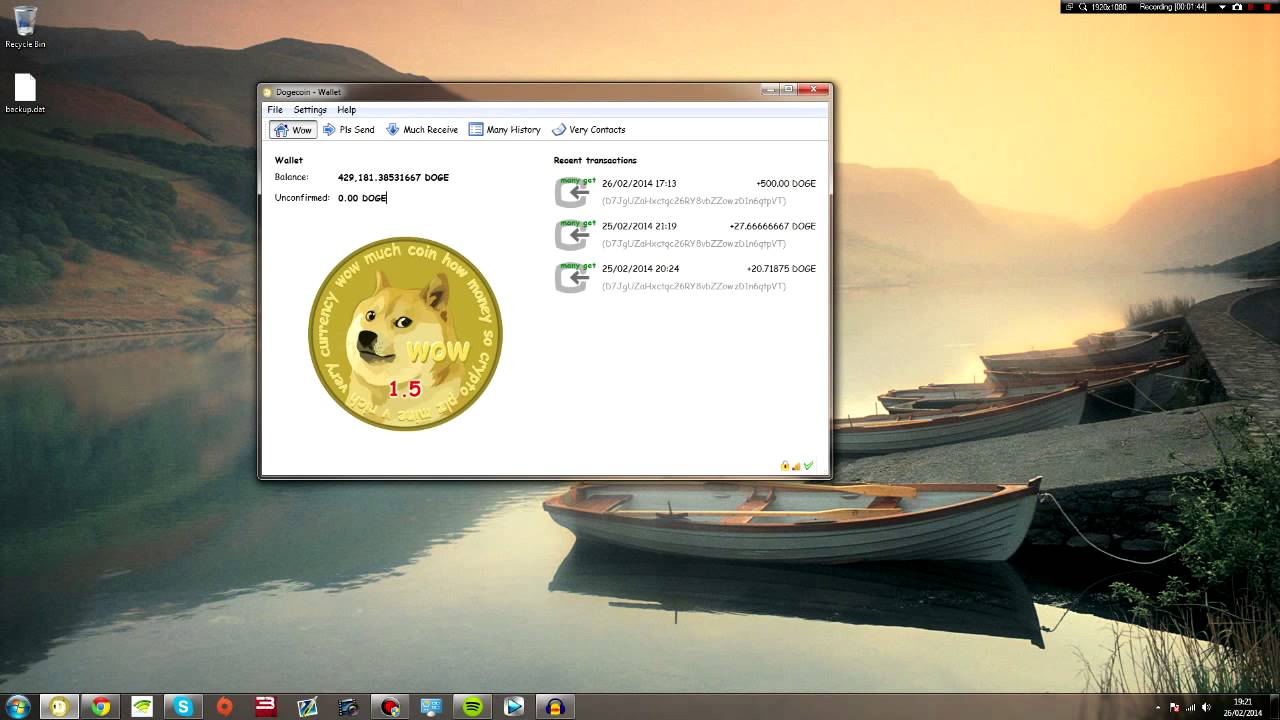Image resolution: width=1280 pixels, height=720 pixels.
Task: Open the recording bar dropdown arrow
Action: [1222, 7]
